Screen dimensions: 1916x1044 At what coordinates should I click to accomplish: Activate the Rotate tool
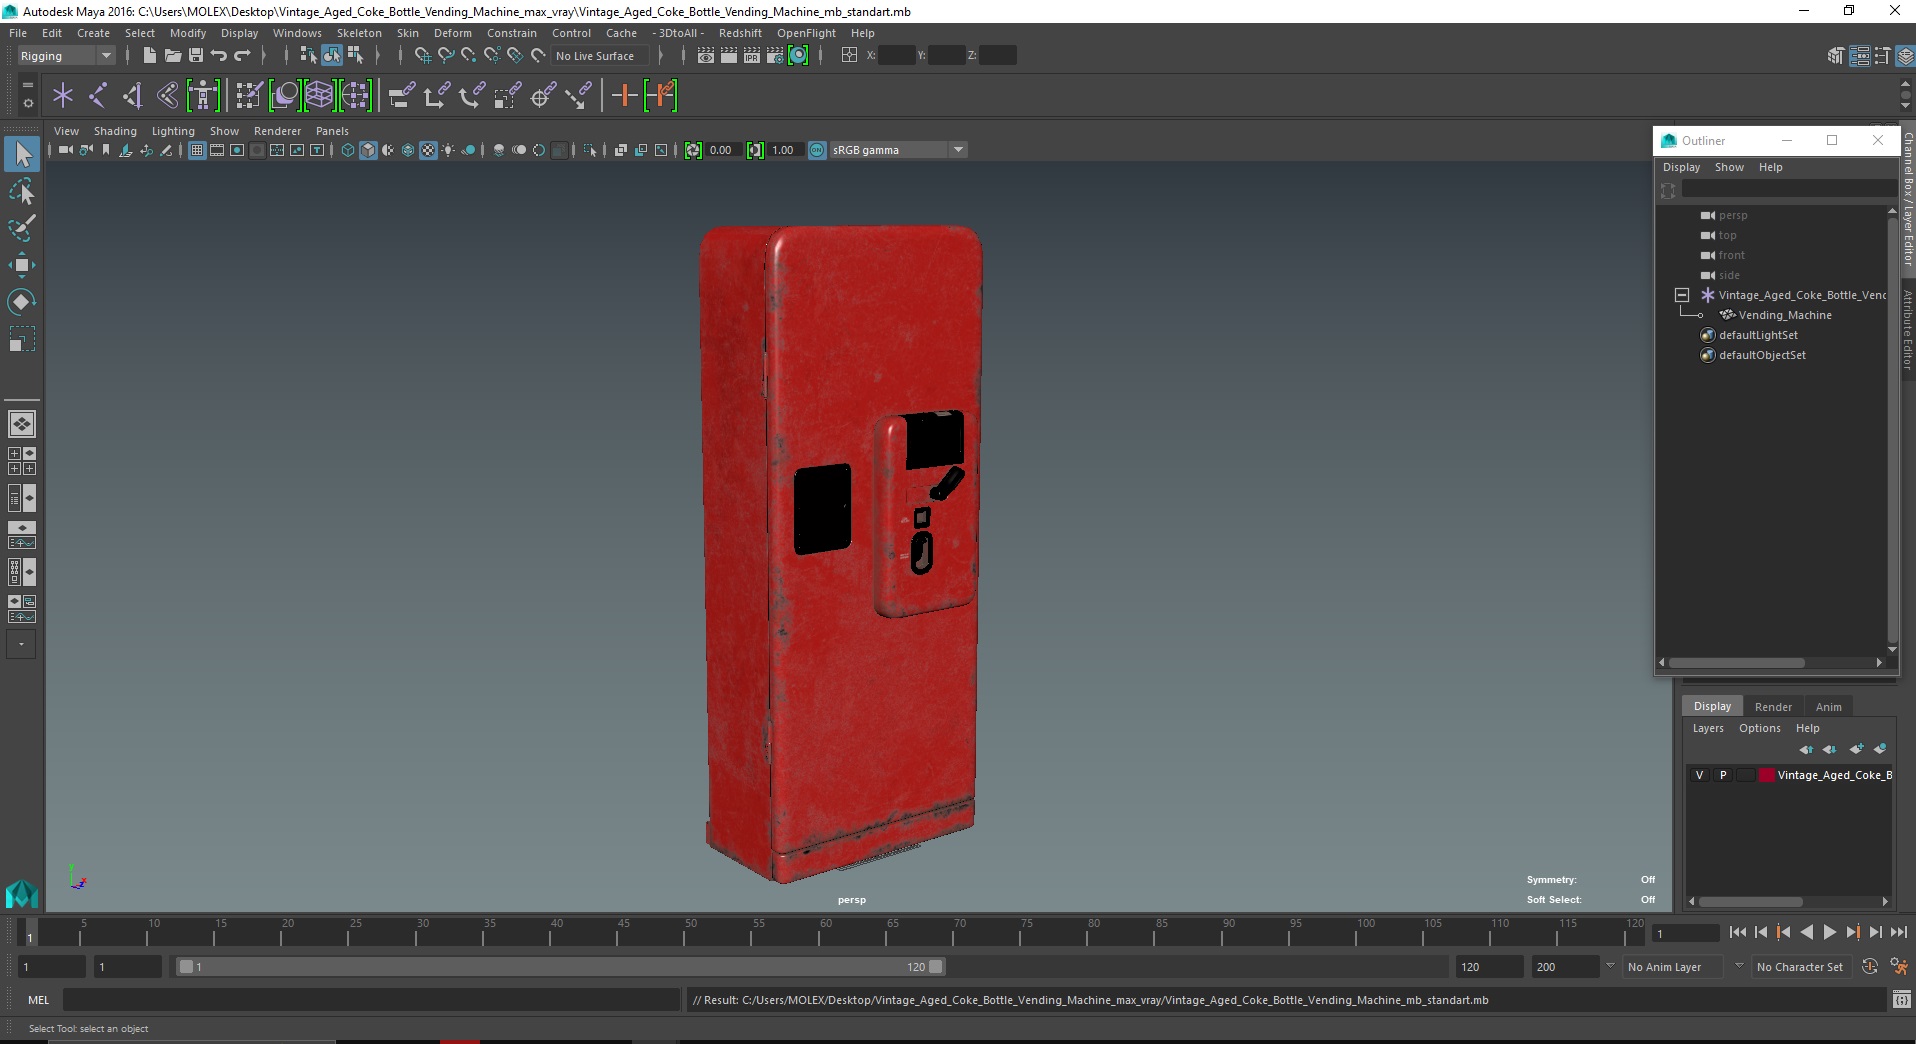pyautogui.click(x=22, y=302)
